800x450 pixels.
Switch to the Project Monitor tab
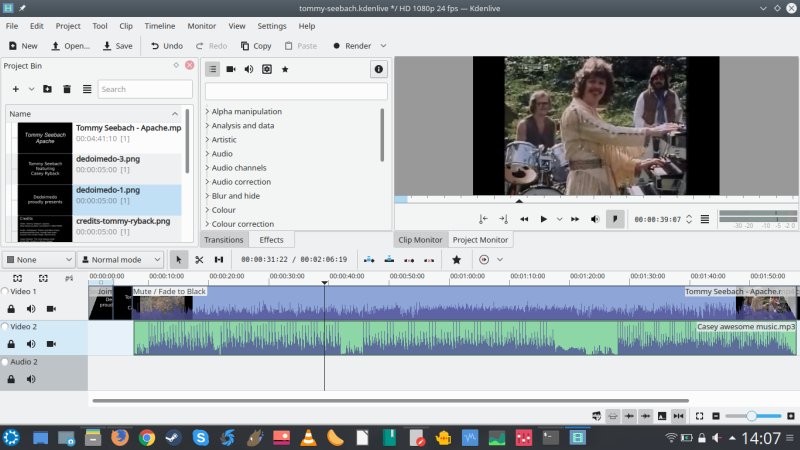[x=480, y=240]
